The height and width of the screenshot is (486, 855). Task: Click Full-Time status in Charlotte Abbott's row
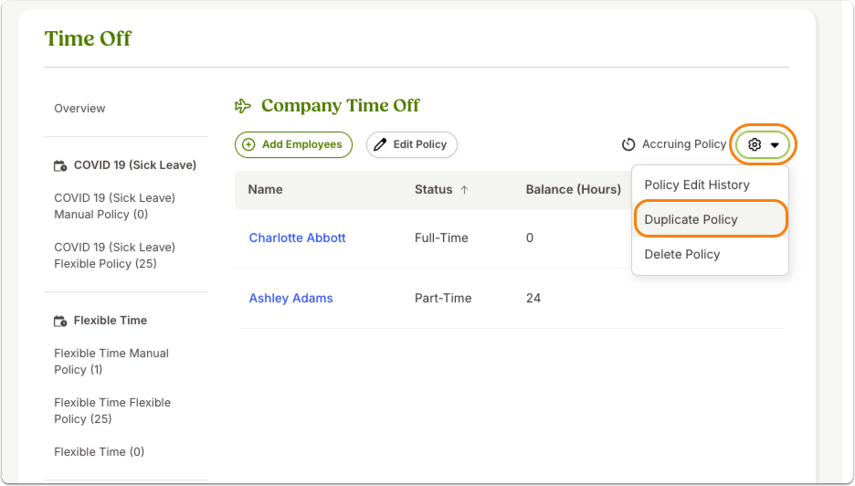click(x=441, y=238)
